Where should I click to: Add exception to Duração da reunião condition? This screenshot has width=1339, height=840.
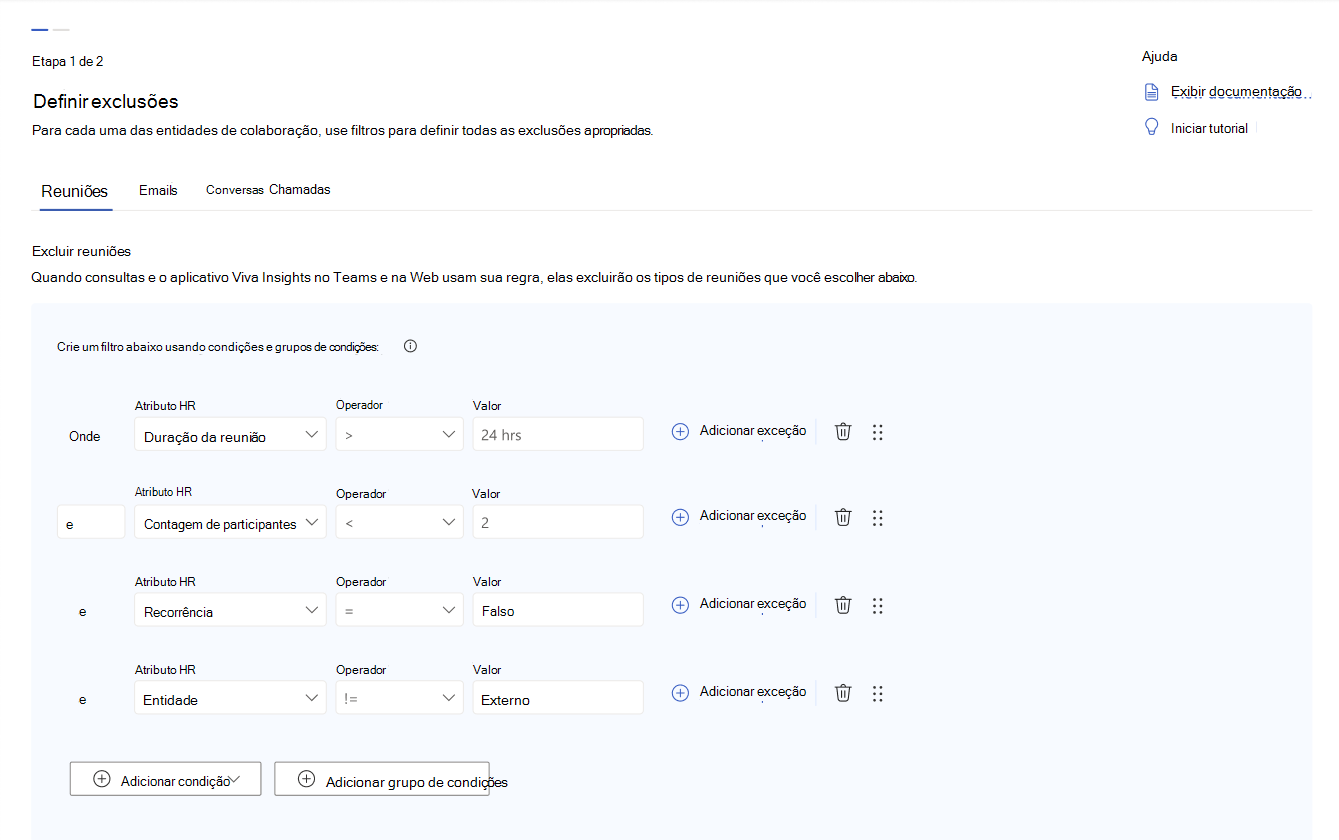point(739,431)
